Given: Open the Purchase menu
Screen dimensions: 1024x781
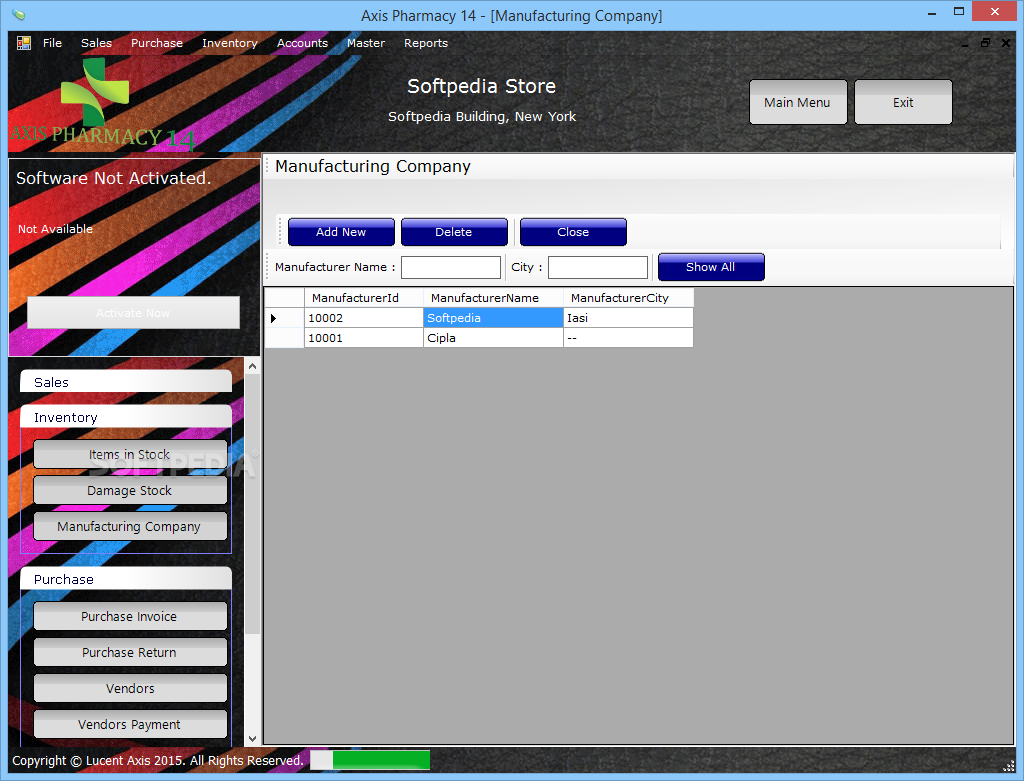Looking at the screenshot, I should [157, 43].
